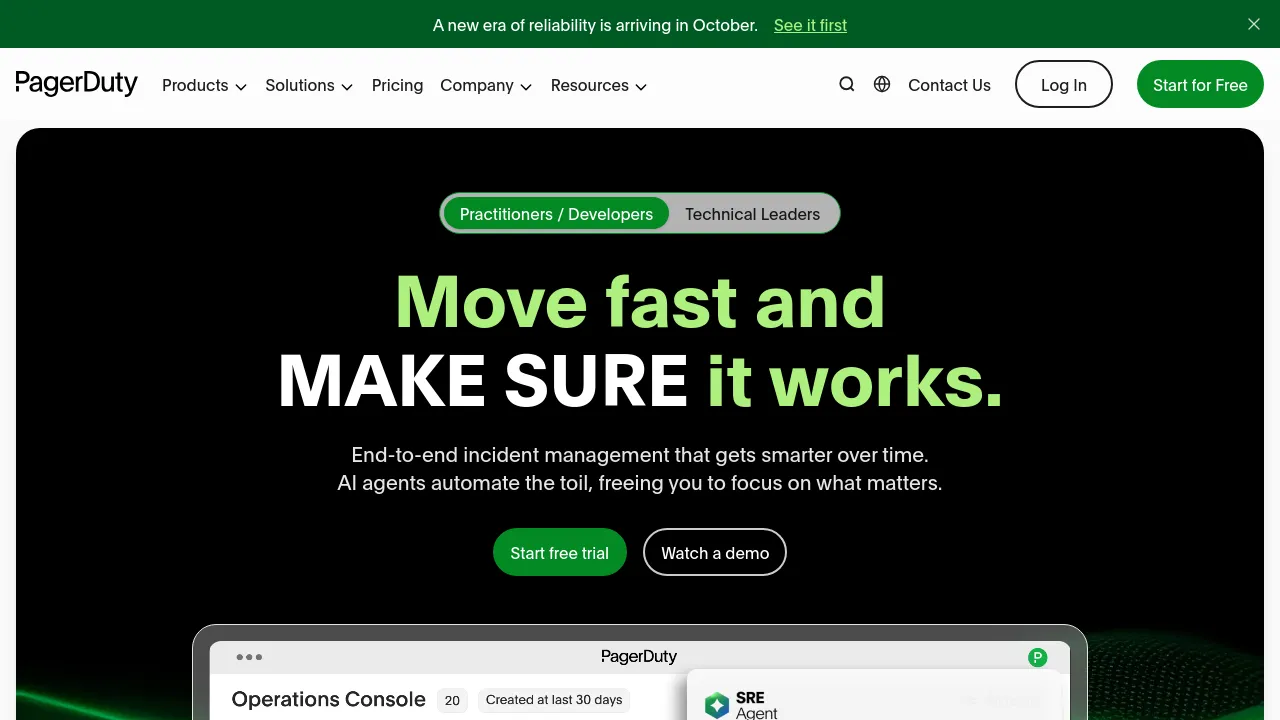Click the three-dot icon in the console preview

pyautogui.click(x=249, y=657)
